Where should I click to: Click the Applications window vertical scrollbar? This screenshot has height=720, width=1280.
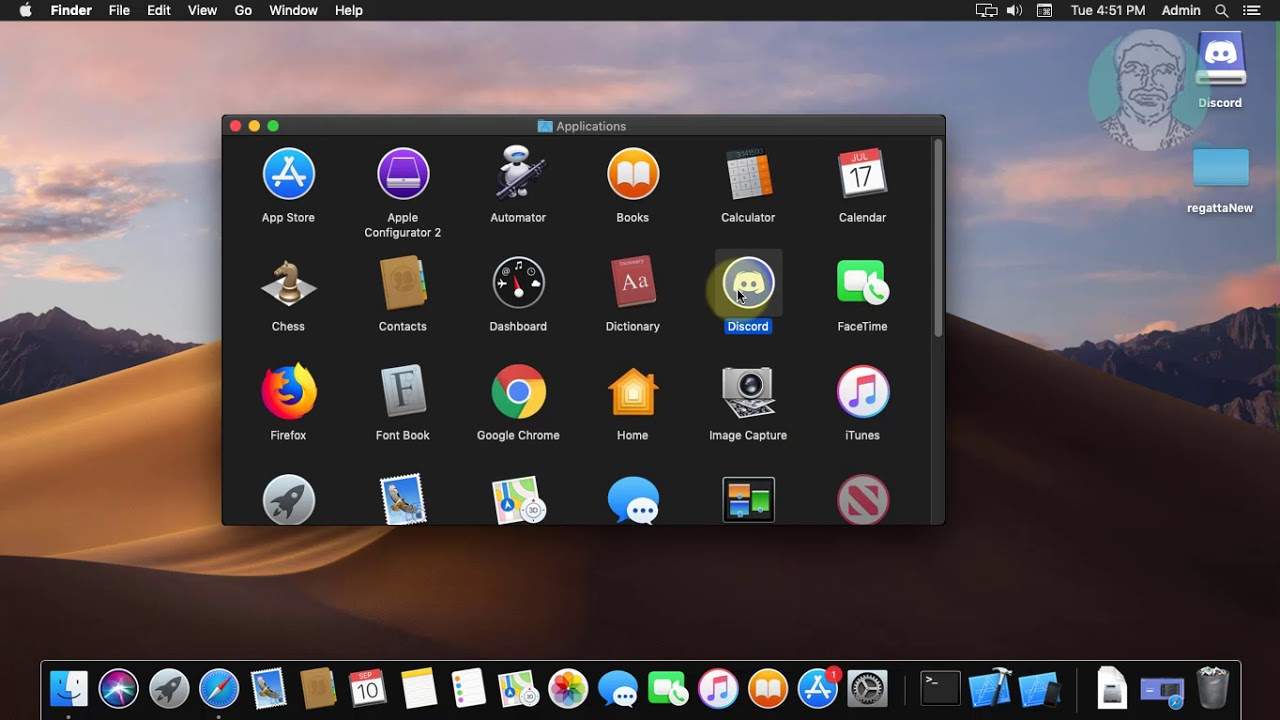point(938,238)
